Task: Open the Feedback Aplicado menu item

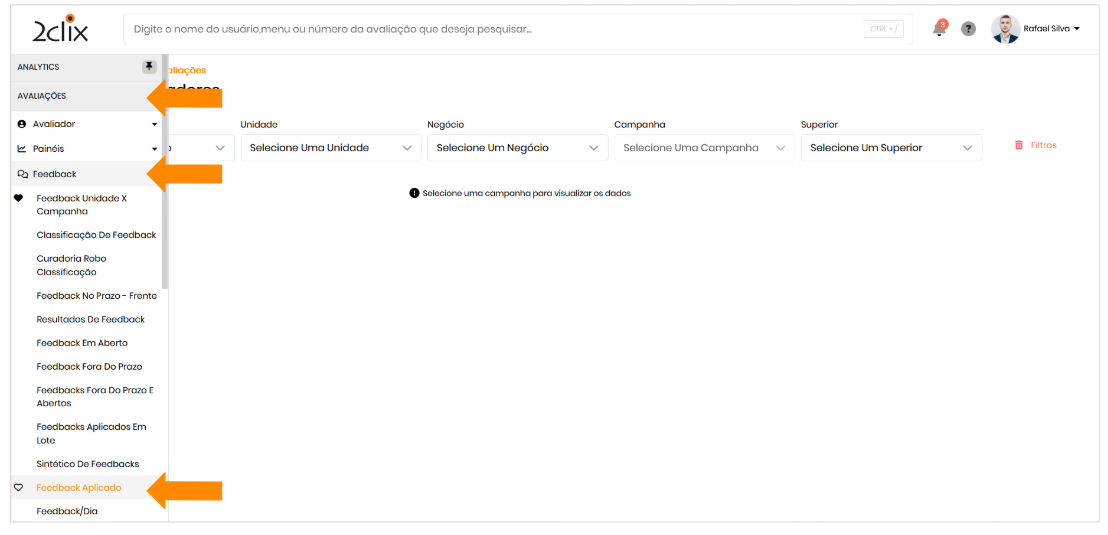Action: point(79,488)
